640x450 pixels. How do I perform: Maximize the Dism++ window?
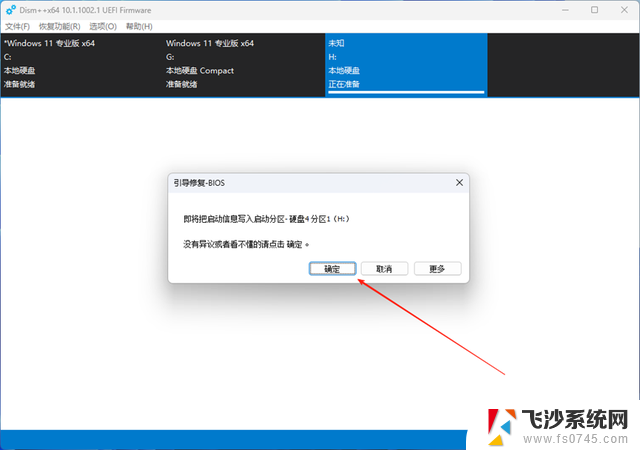595,10
